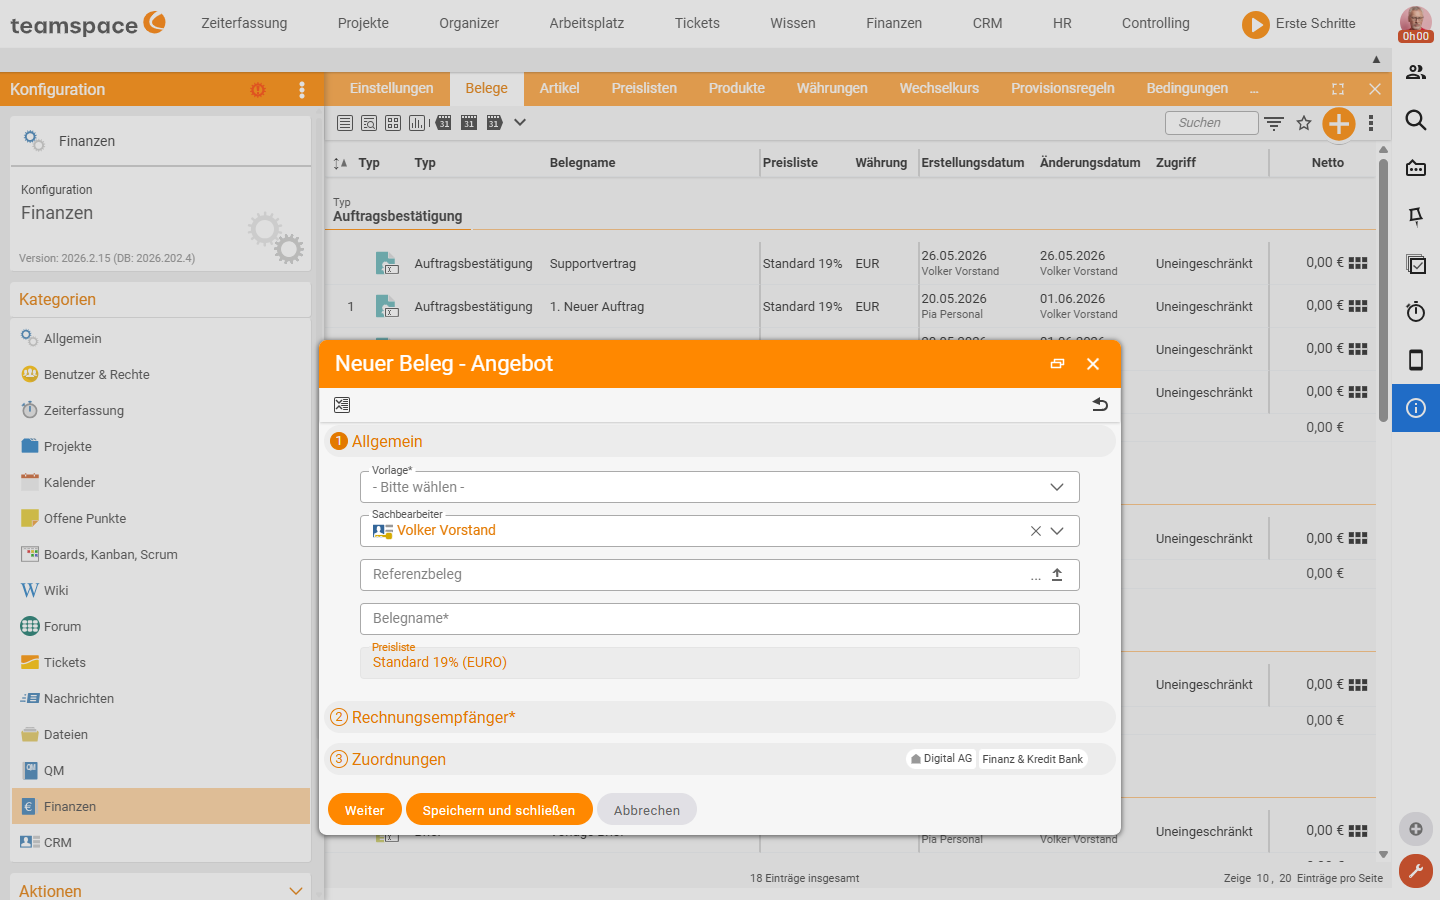Viewport: 1440px width, 900px height.
Task: Click the upload icon in Referenzbeleg field
Action: point(1057,575)
